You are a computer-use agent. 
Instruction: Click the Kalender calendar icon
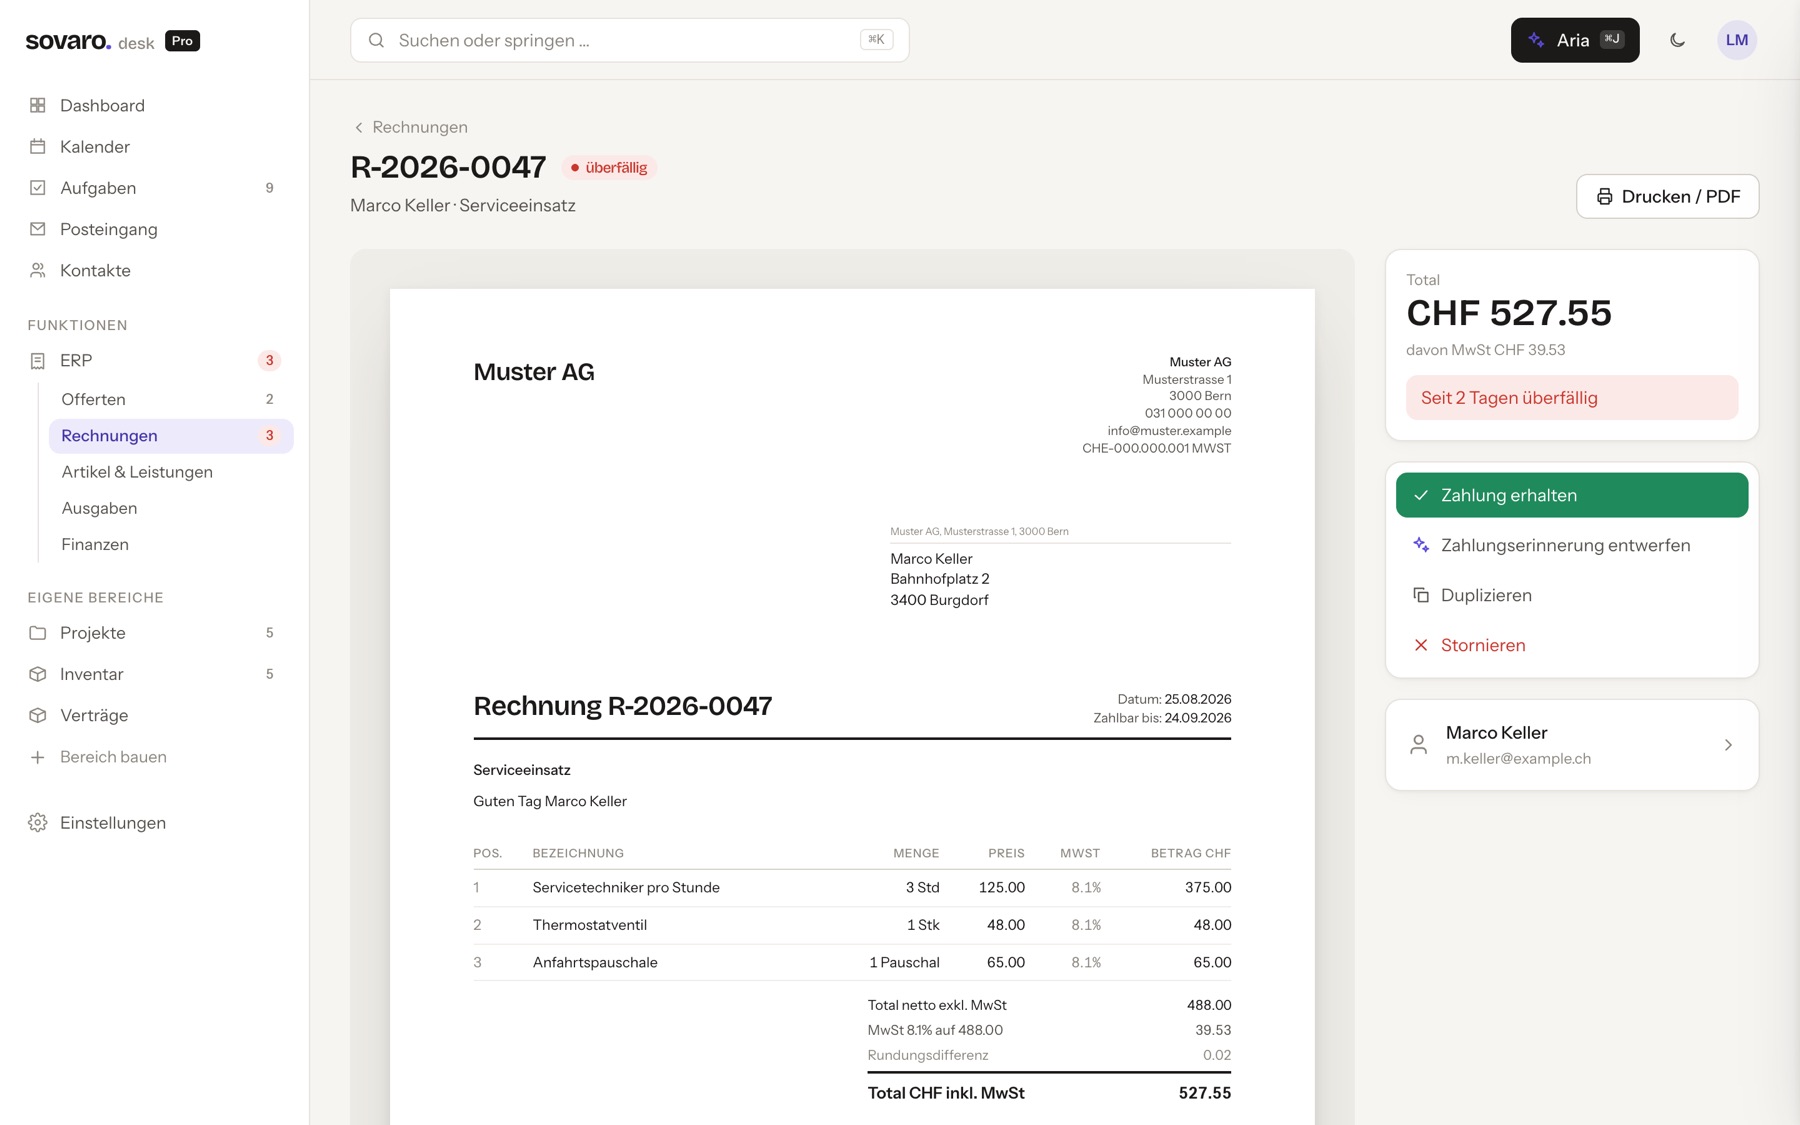pyautogui.click(x=38, y=146)
